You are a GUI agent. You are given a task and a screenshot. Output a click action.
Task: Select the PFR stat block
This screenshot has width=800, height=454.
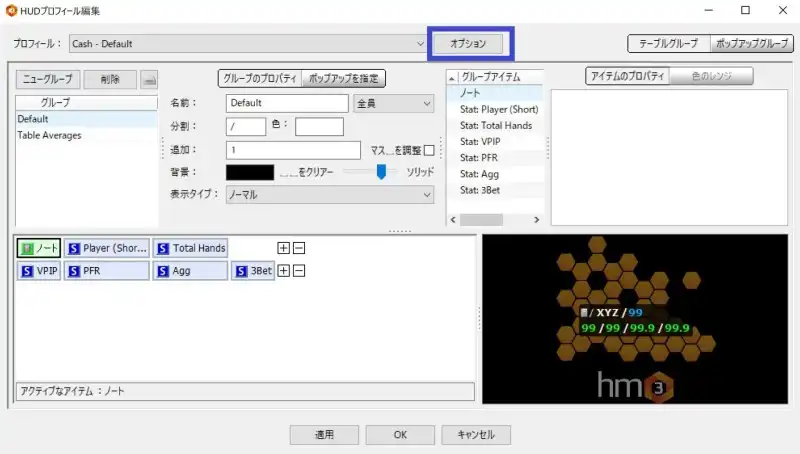coord(106,270)
